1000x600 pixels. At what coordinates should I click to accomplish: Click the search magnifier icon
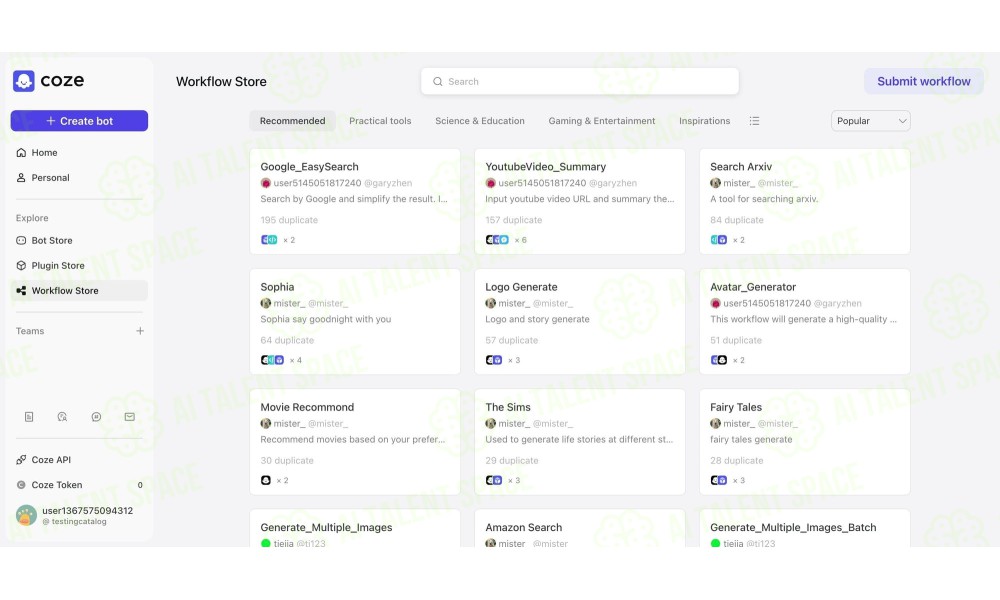click(x=438, y=82)
